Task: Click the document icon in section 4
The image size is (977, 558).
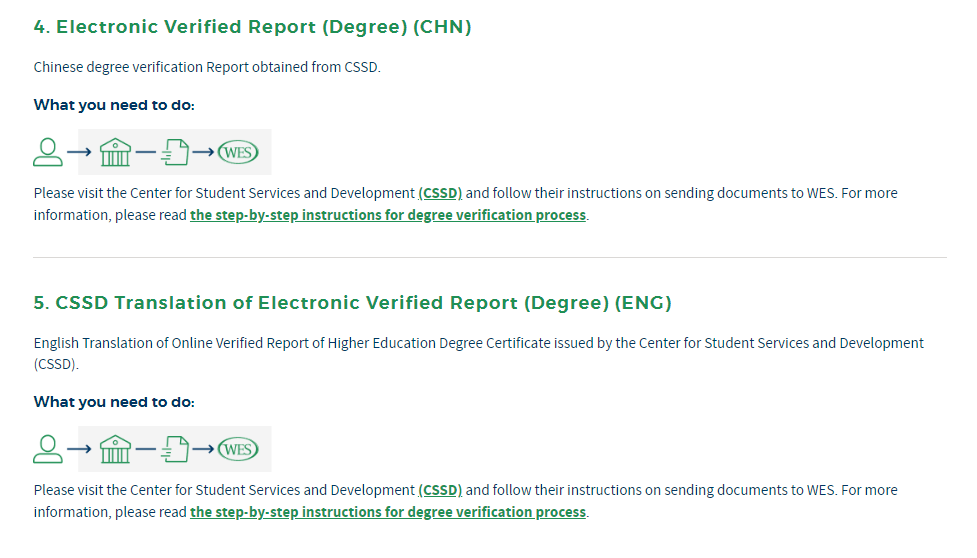Action: click(175, 152)
